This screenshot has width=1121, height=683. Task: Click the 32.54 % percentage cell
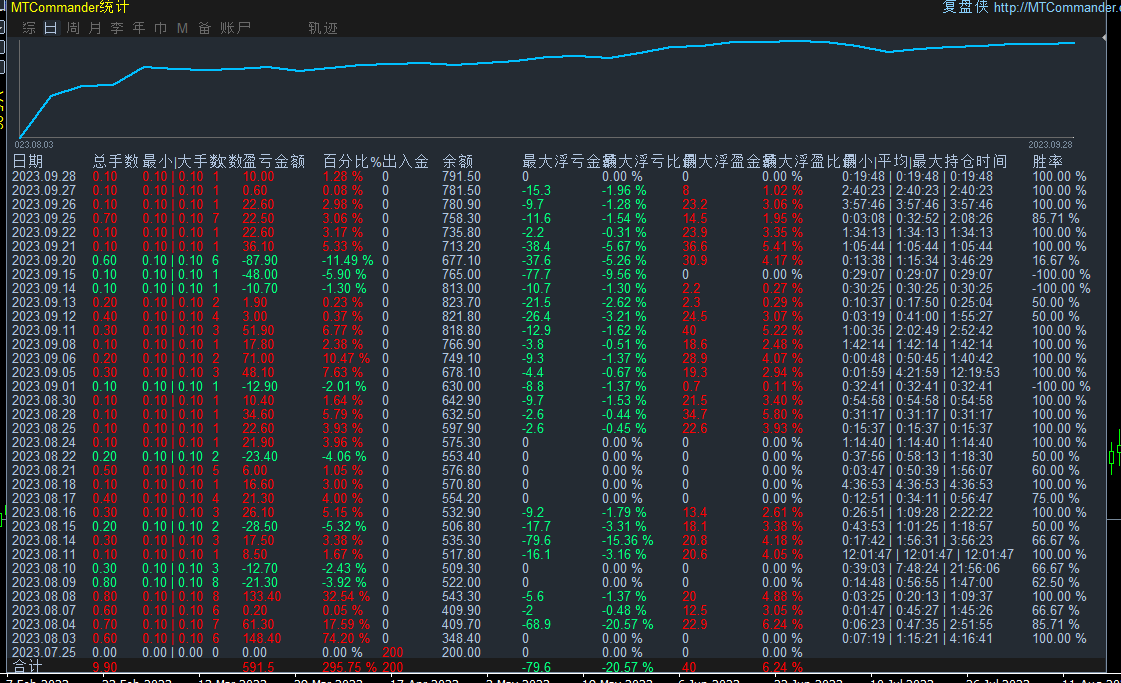click(346, 596)
